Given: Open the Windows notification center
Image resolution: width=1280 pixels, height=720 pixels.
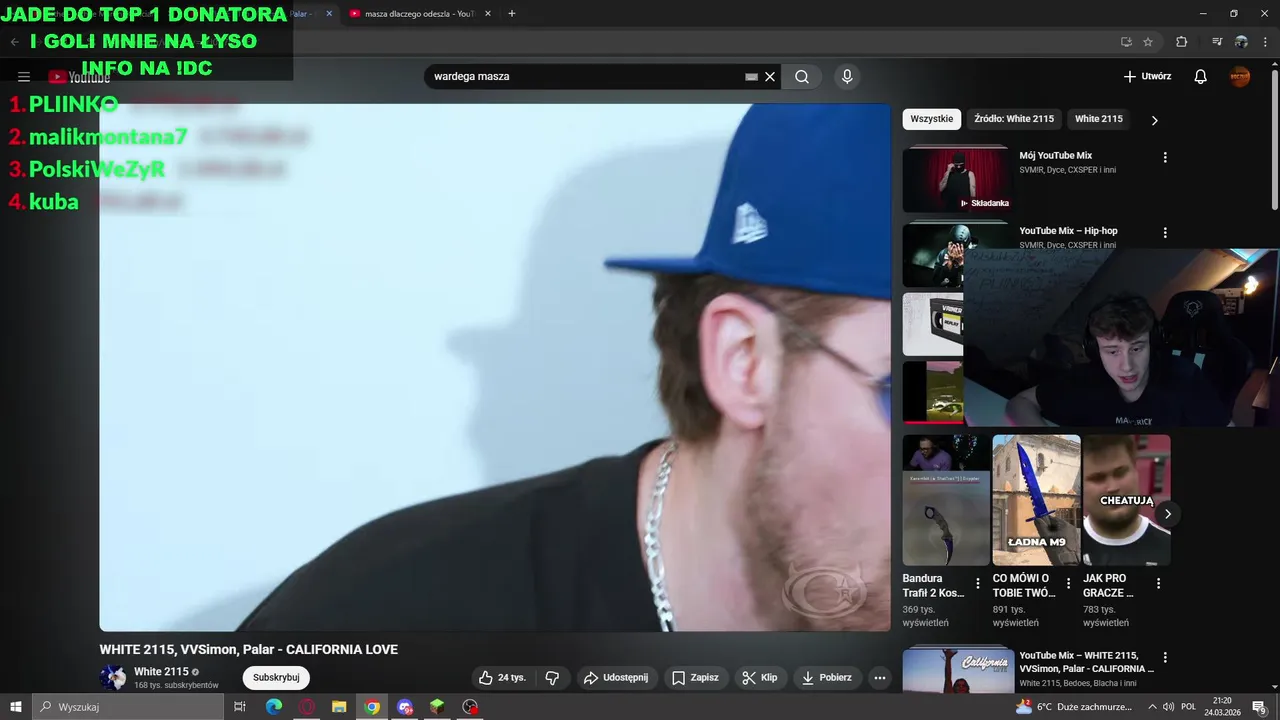Looking at the screenshot, I should tap(1260, 707).
